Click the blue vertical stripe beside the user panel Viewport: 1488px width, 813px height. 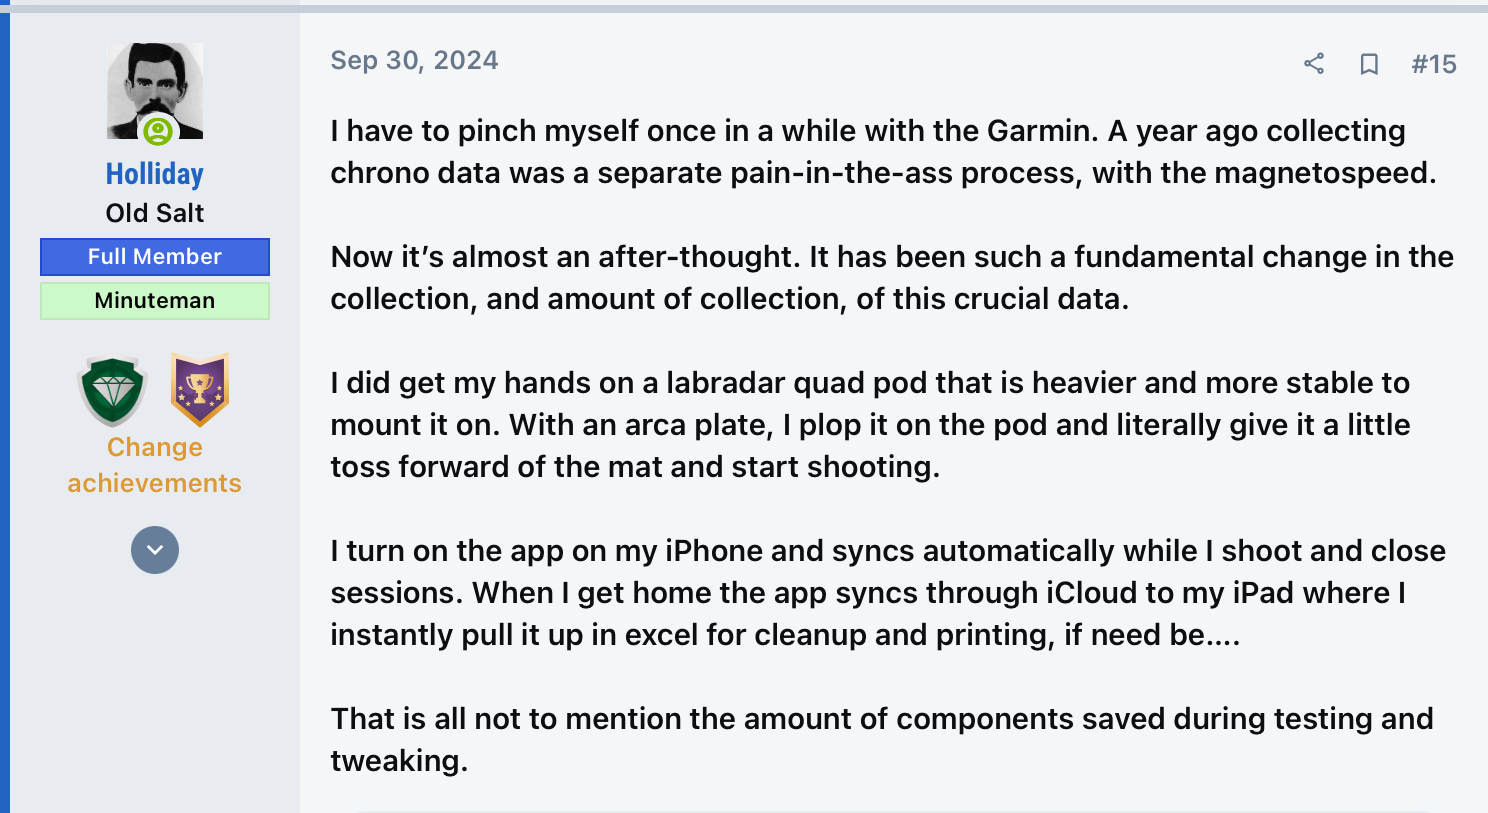pyautogui.click(x=5, y=410)
